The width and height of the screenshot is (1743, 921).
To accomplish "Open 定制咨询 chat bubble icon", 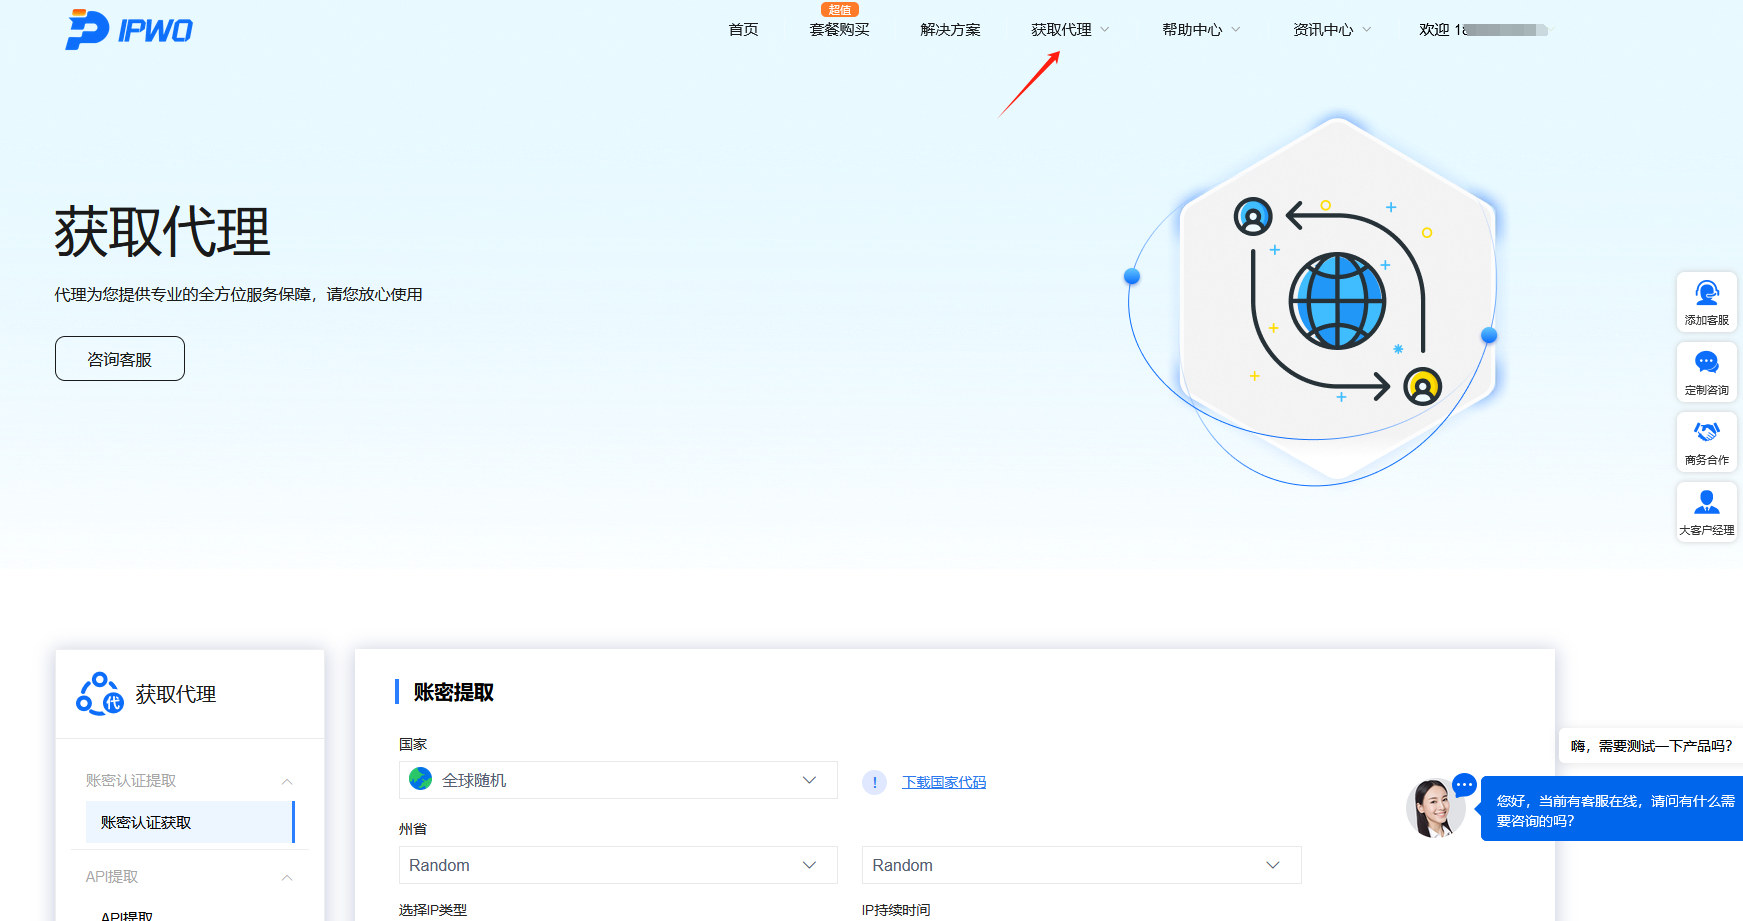I will (1706, 370).
